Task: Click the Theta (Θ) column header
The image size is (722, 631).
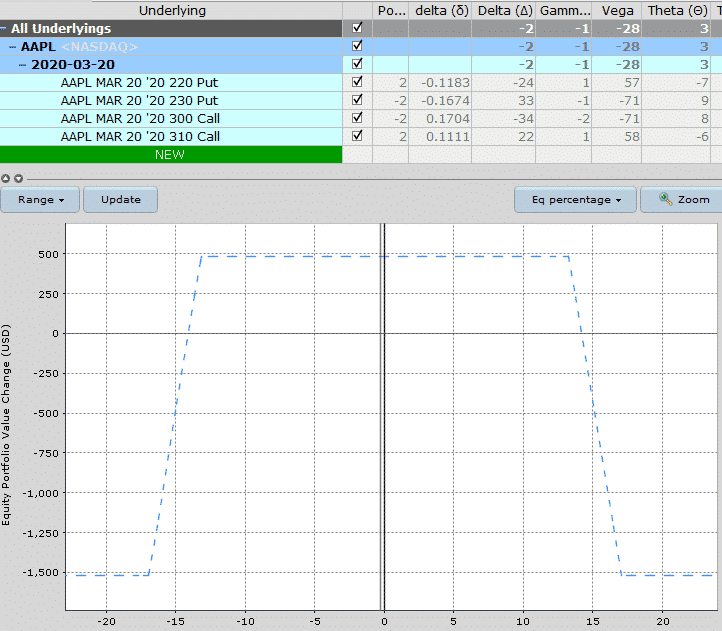Action: click(x=677, y=11)
